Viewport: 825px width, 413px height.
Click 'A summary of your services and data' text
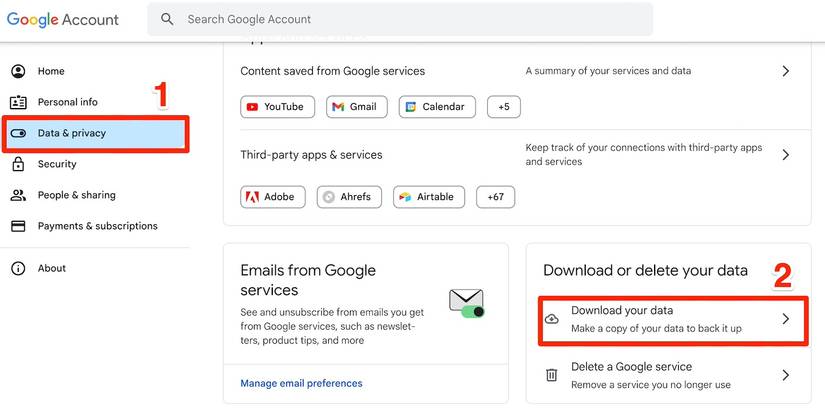pos(608,71)
